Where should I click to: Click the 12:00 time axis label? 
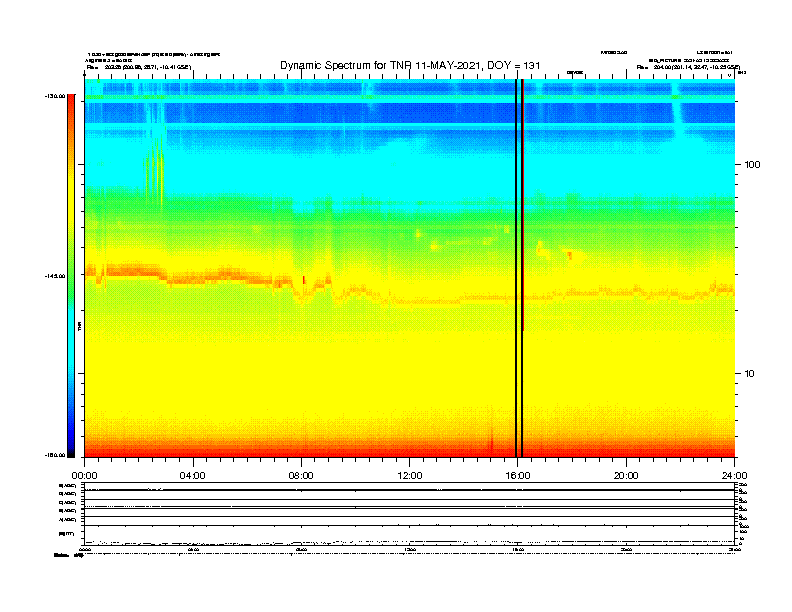pos(410,476)
